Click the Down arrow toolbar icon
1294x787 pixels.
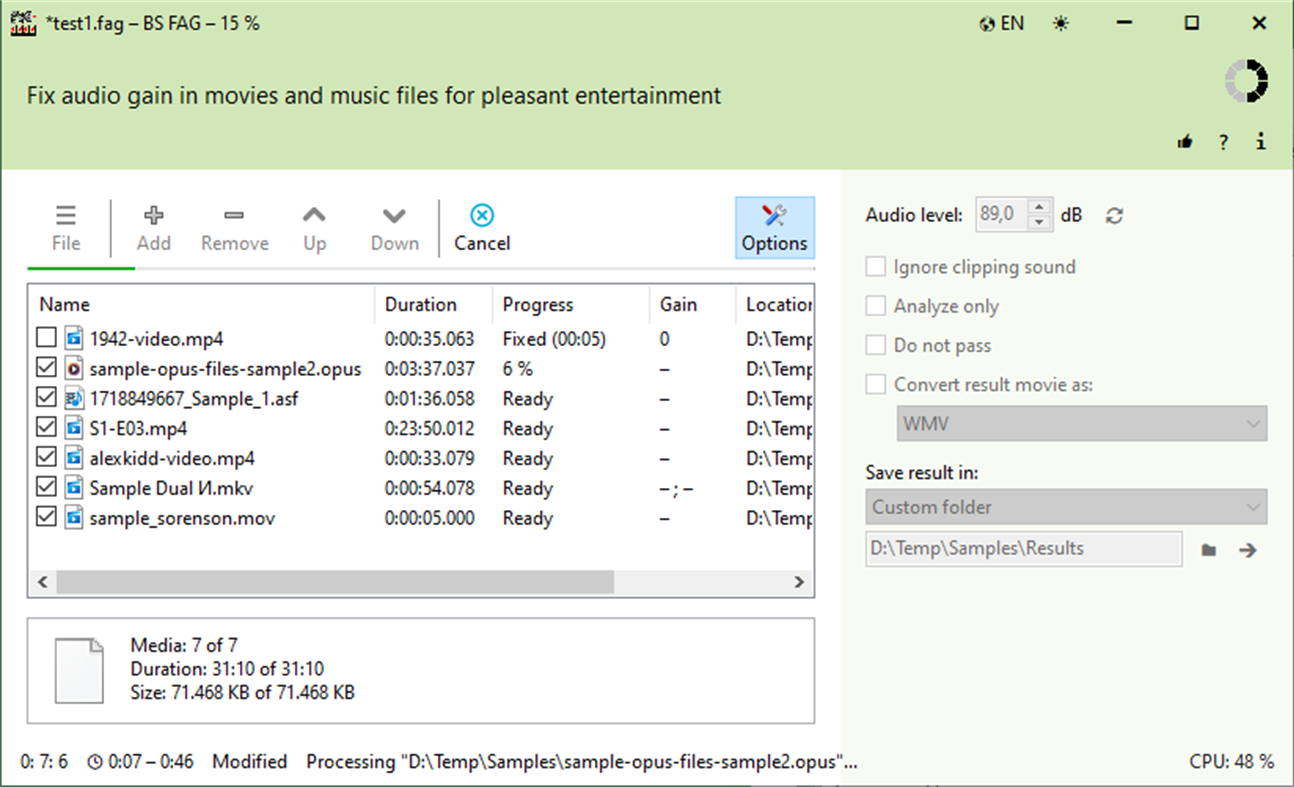click(x=393, y=225)
